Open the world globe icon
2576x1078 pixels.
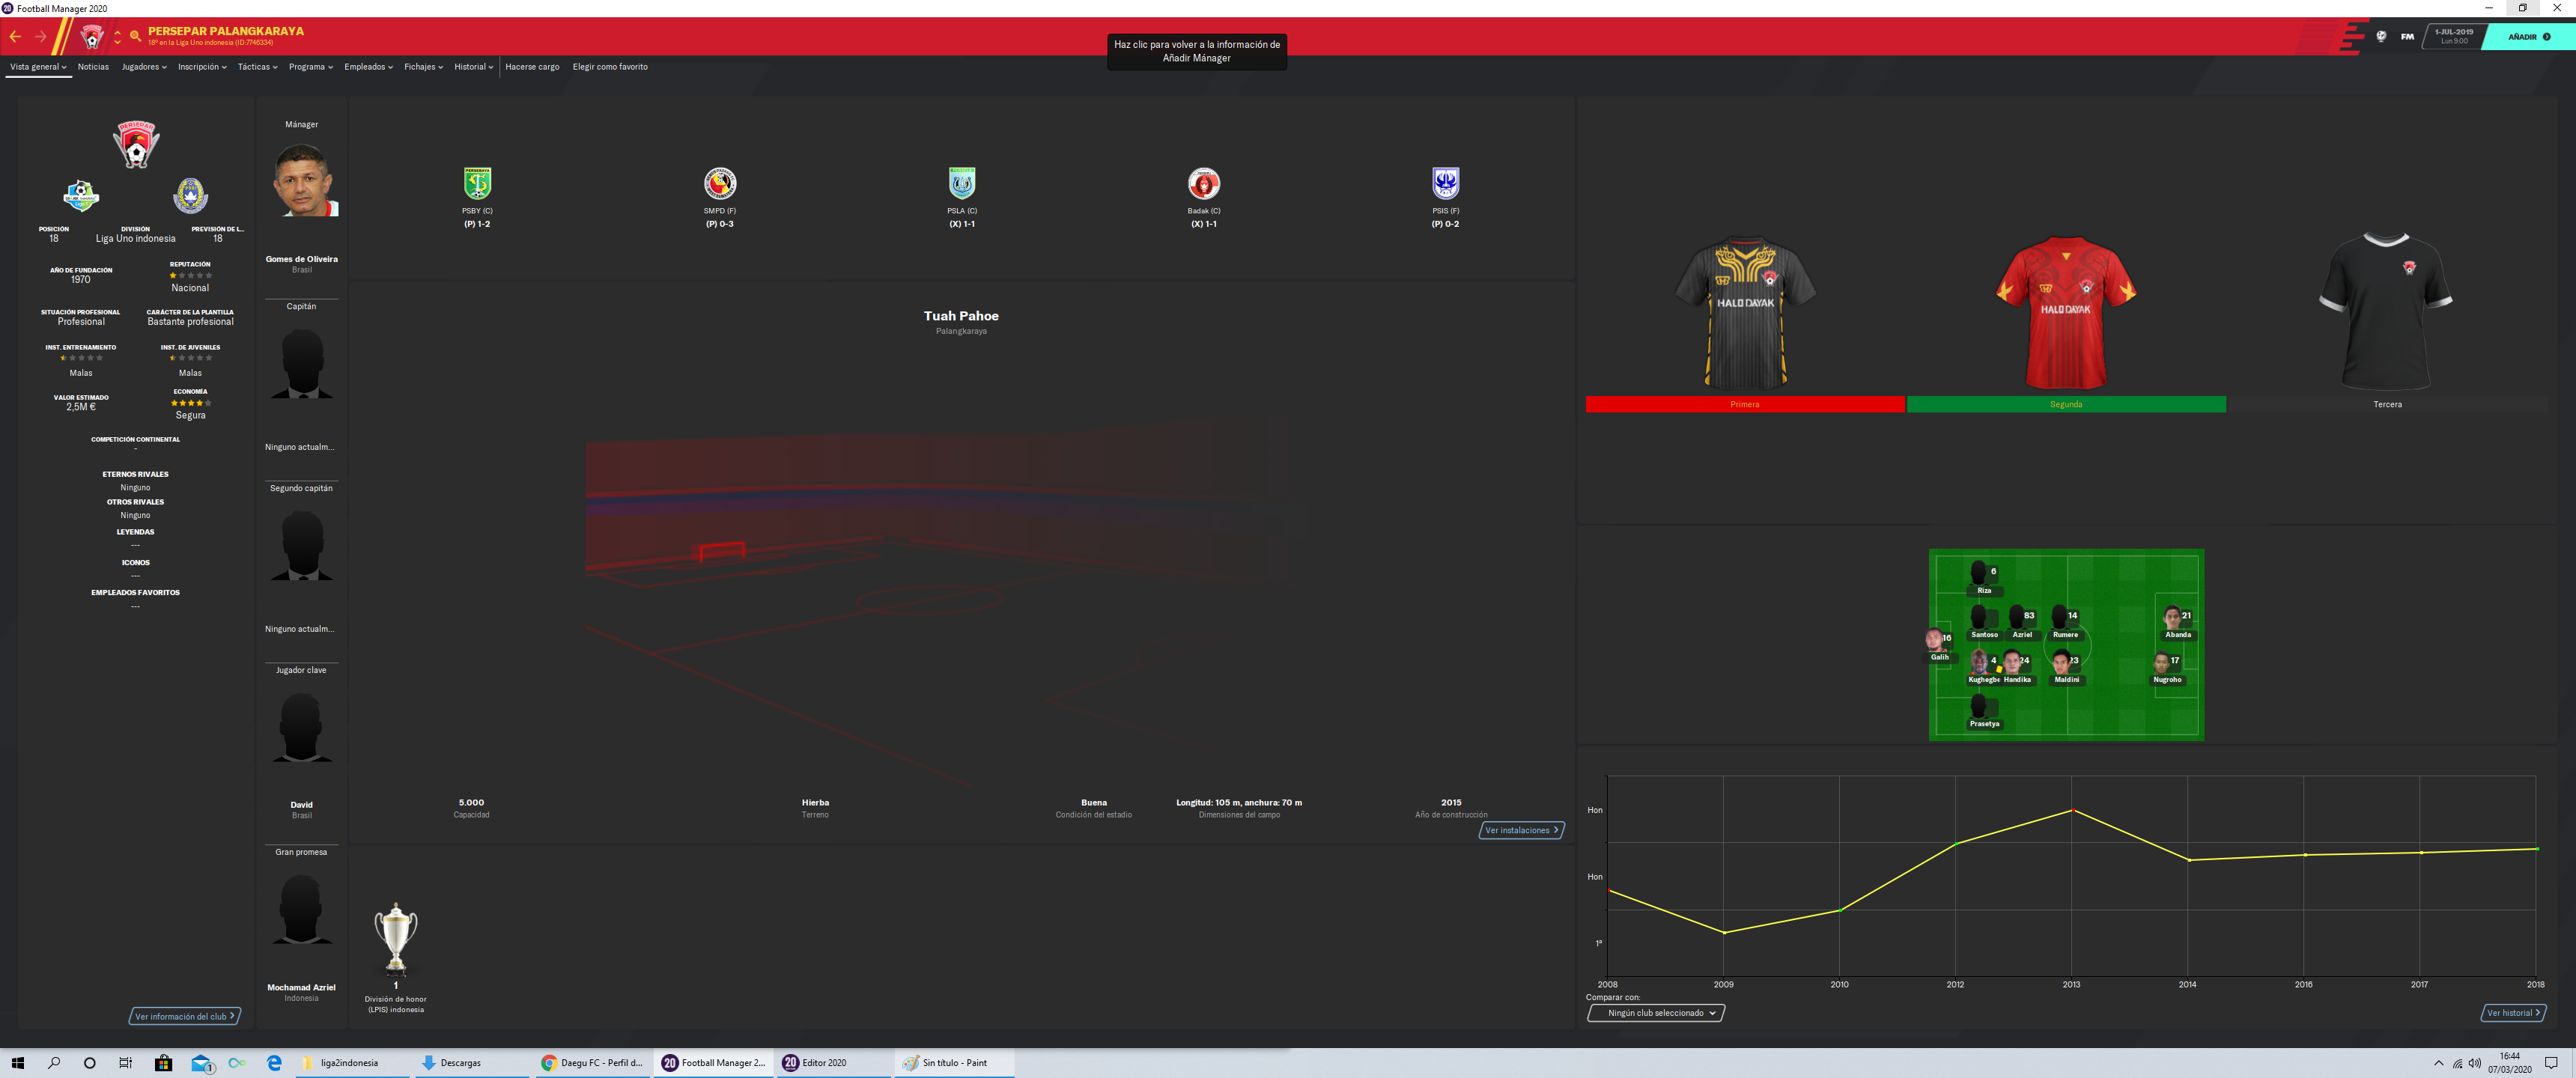[x=2381, y=36]
